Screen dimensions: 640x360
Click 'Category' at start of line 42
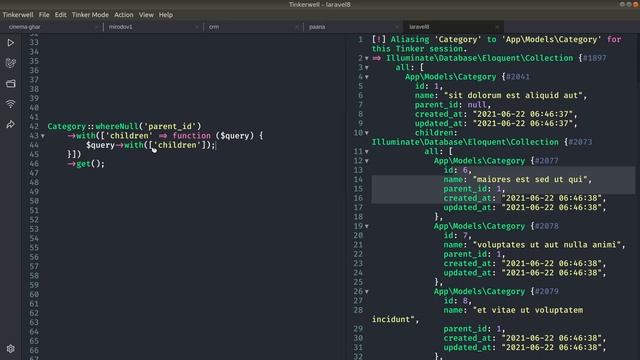[67, 126]
